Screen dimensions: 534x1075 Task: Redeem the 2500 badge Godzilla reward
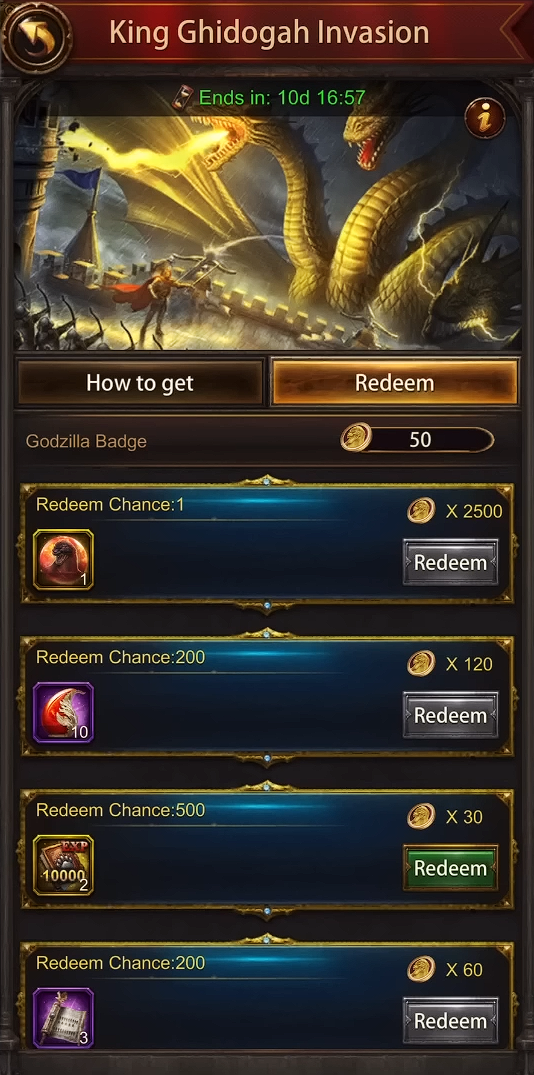(450, 562)
